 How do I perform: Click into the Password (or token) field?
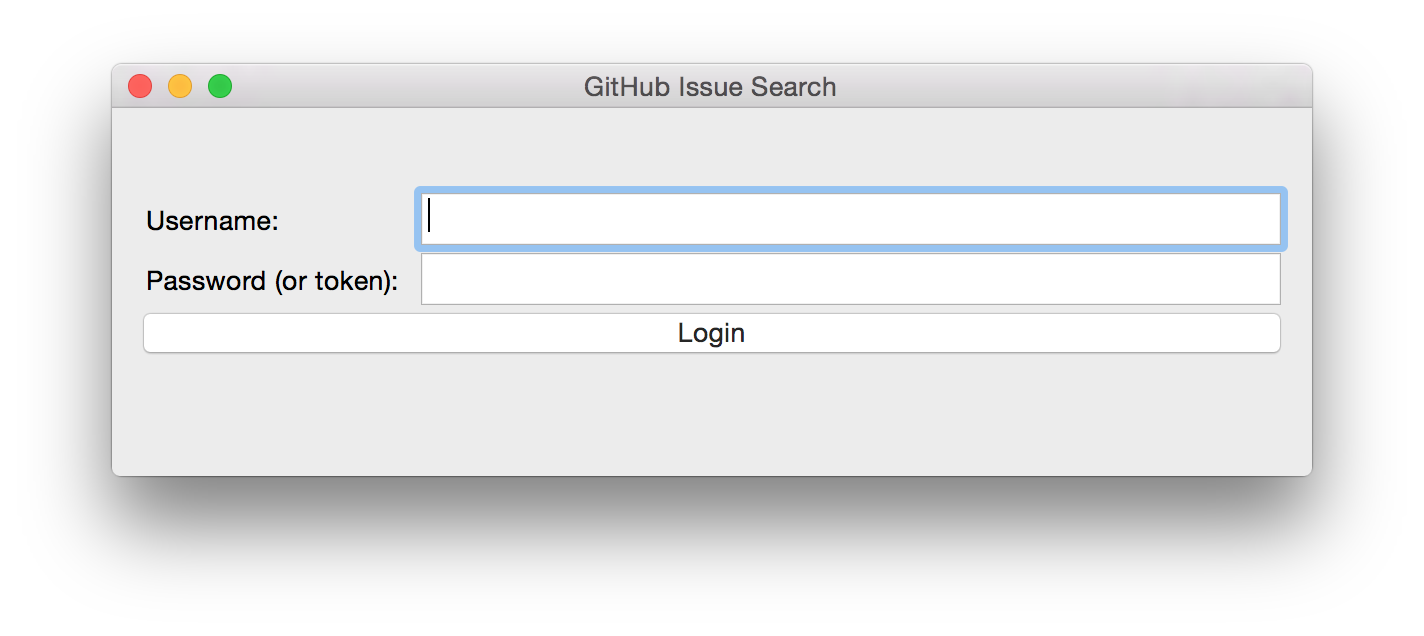[x=850, y=279]
